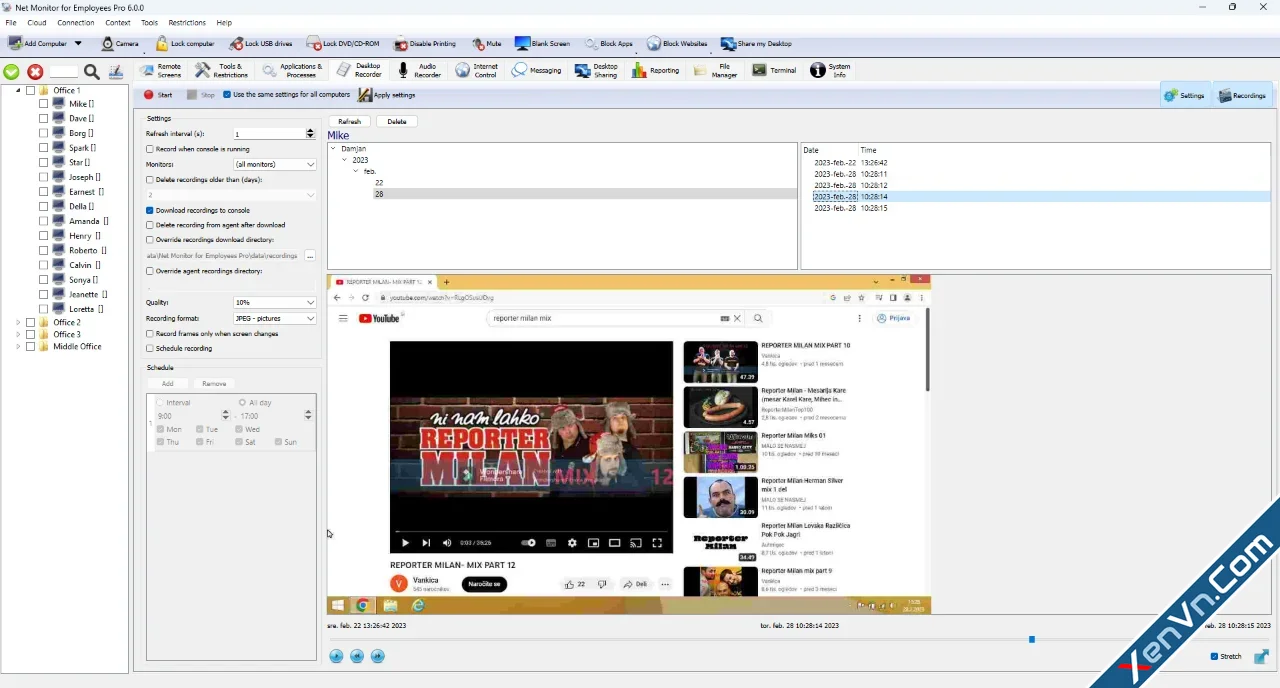Screen dimensions: 1280x688
Task: Click Disable Printing icon
Action: click(x=401, y=44)
